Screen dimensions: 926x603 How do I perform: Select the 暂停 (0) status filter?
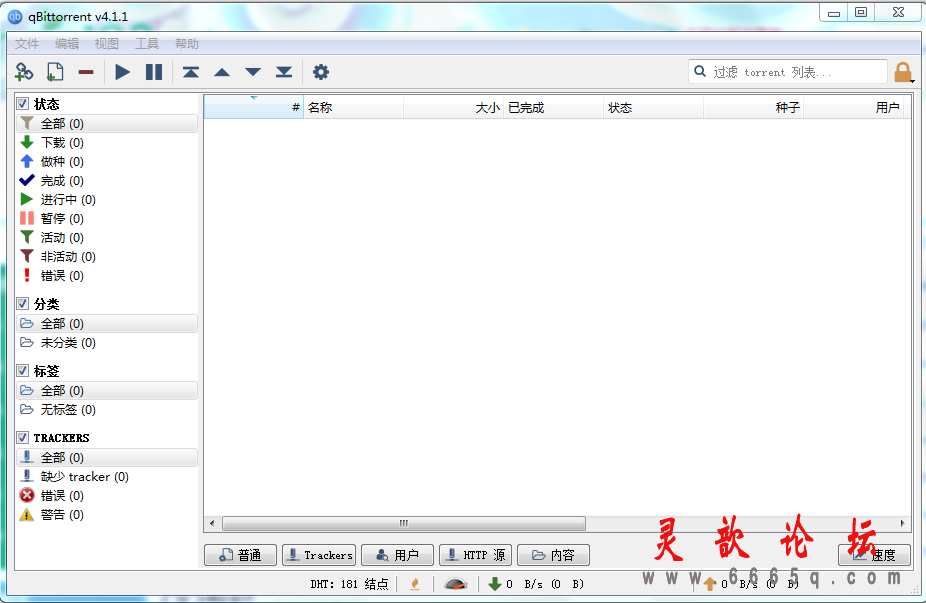(107, 219)
